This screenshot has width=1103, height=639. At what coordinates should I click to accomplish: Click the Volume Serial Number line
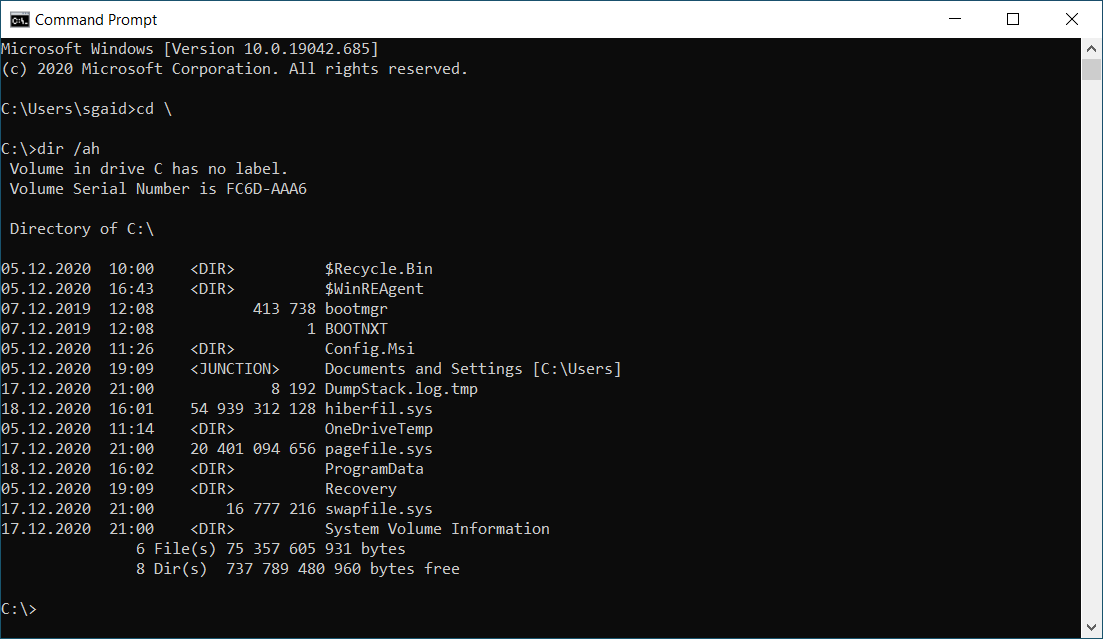click(158, 189)
